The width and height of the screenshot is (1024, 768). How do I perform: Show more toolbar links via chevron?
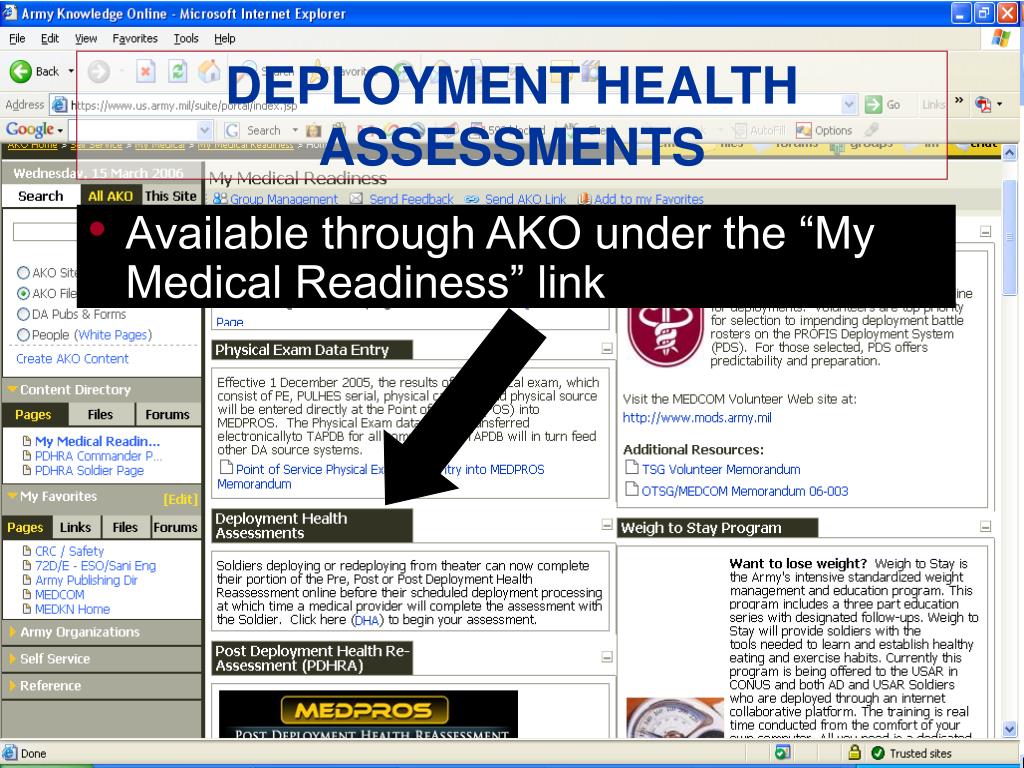click(959, 101)
